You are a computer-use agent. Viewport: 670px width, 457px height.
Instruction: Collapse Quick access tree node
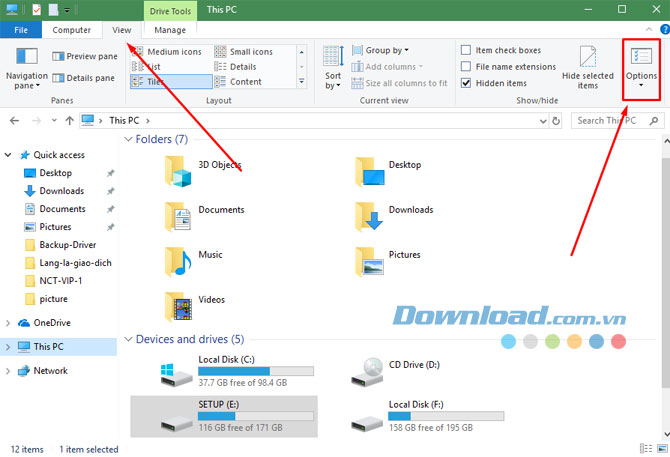8,155
